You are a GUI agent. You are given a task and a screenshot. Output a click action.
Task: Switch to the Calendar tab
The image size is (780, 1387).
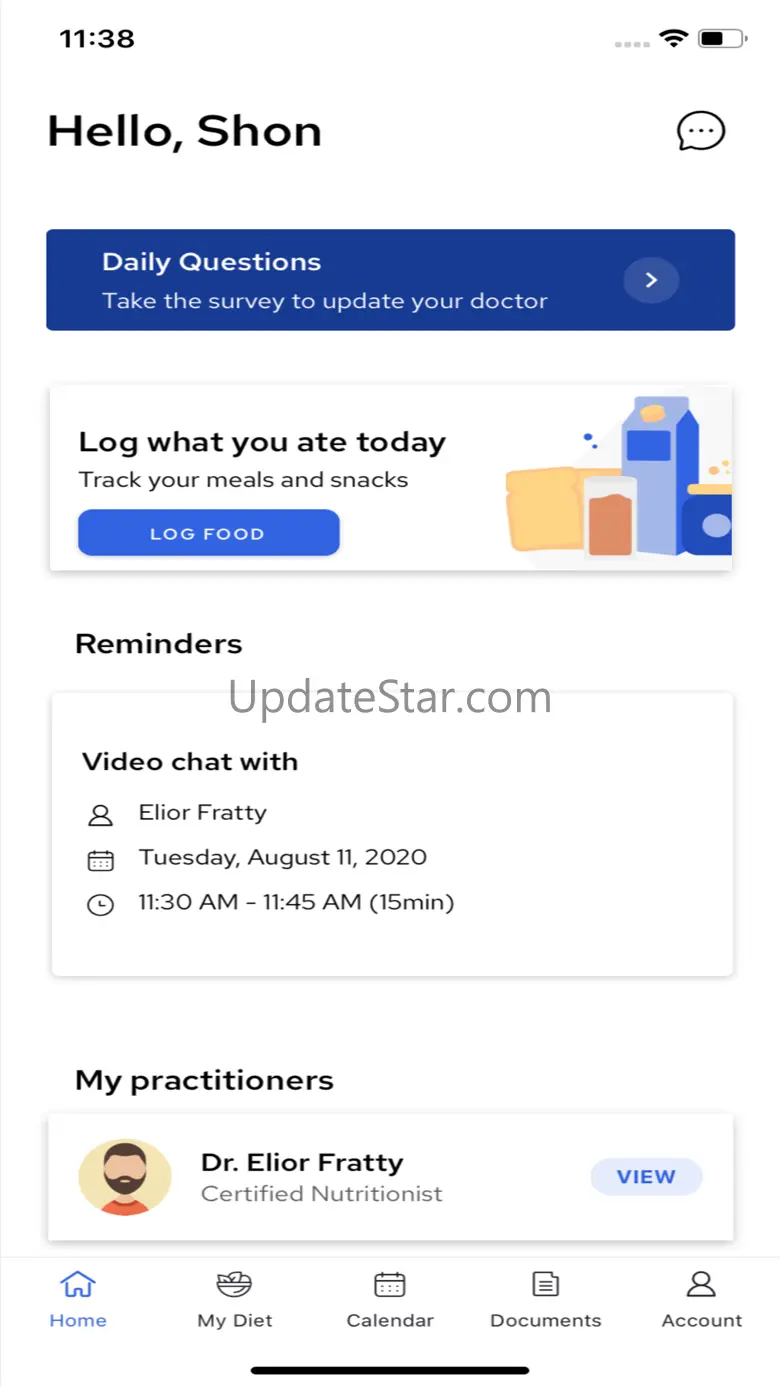390,1300
